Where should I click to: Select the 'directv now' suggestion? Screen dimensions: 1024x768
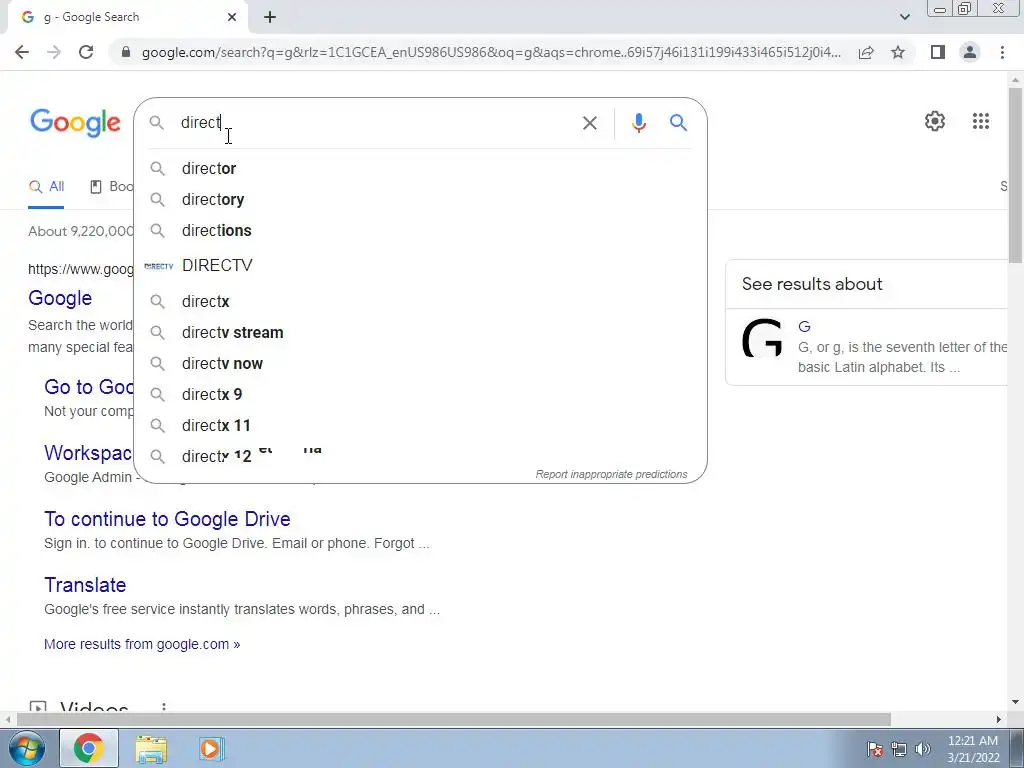tap(420, 364)
